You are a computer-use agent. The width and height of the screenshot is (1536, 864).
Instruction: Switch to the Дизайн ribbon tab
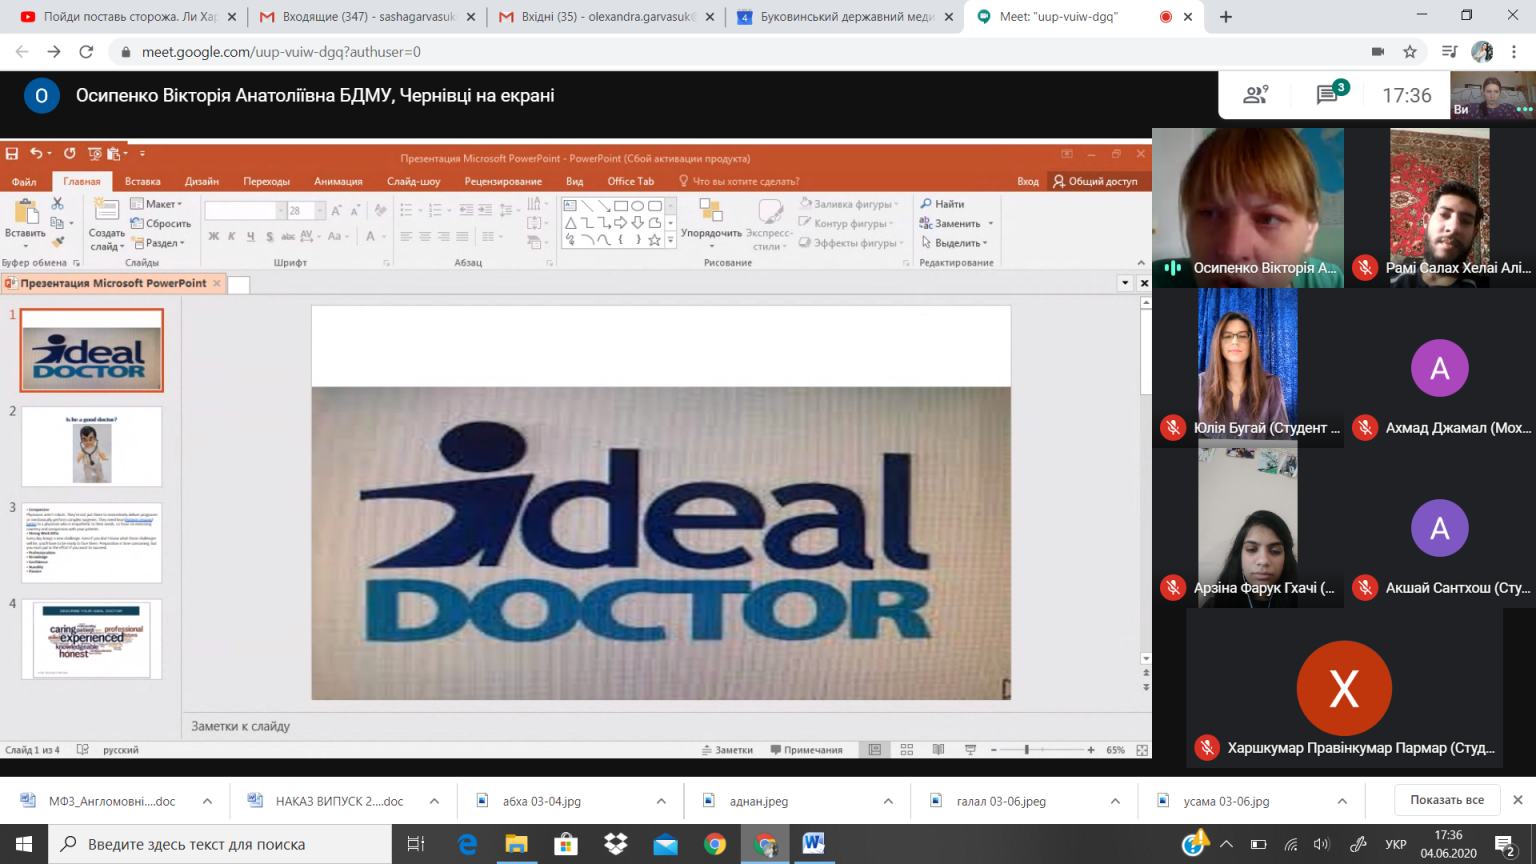[x=202, y=182]
